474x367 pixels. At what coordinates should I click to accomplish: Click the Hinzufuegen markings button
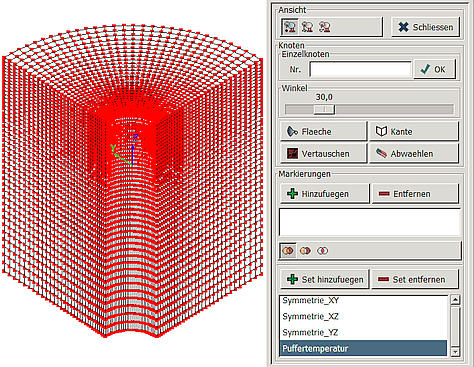[325, 193]
